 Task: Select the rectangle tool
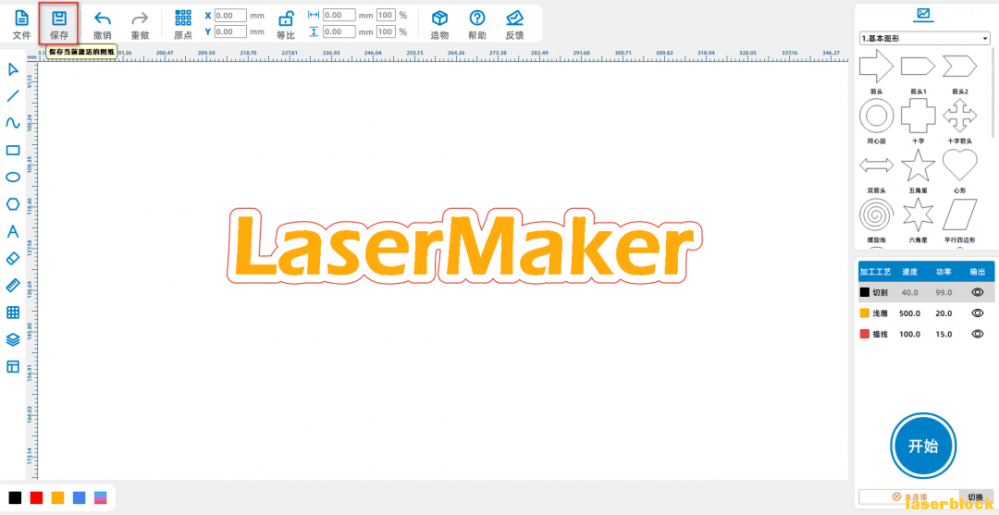13,150
